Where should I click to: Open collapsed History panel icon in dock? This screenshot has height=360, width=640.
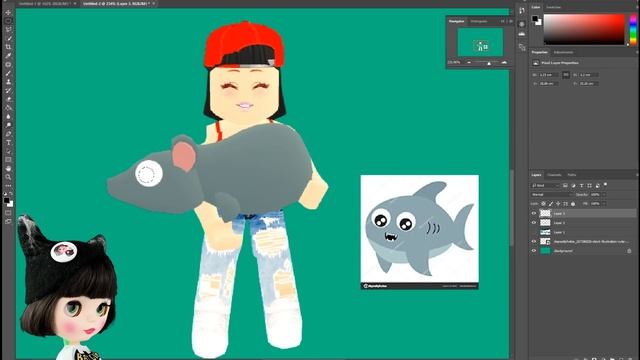[522, 11]
